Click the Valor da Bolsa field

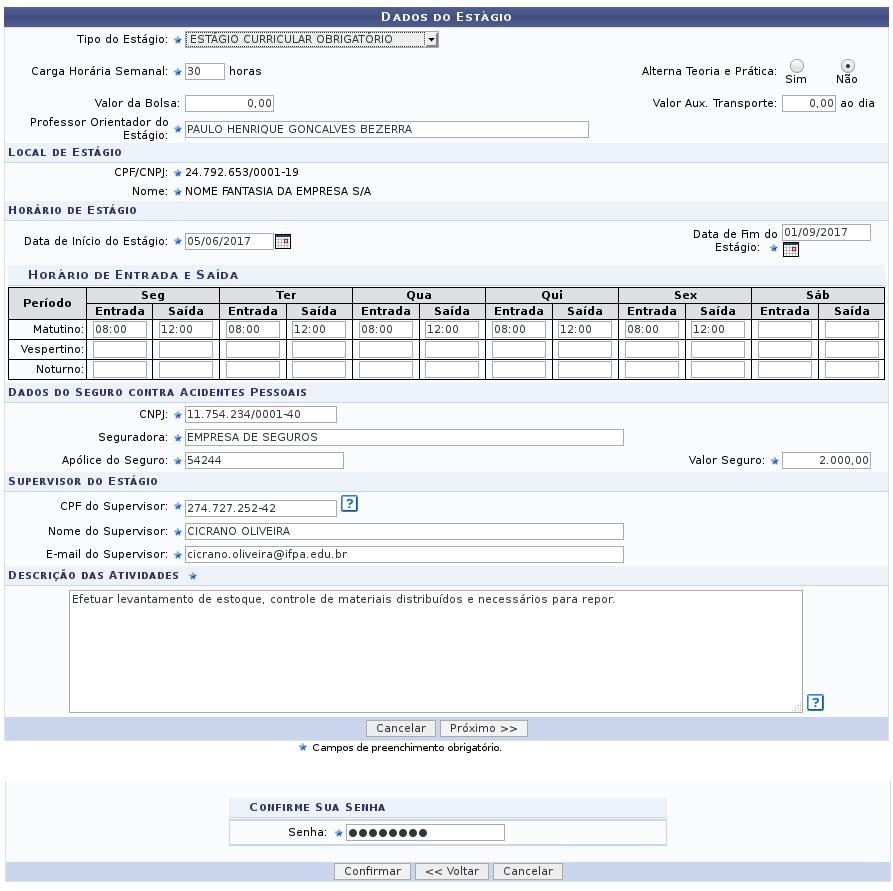[x=230, y=104]
